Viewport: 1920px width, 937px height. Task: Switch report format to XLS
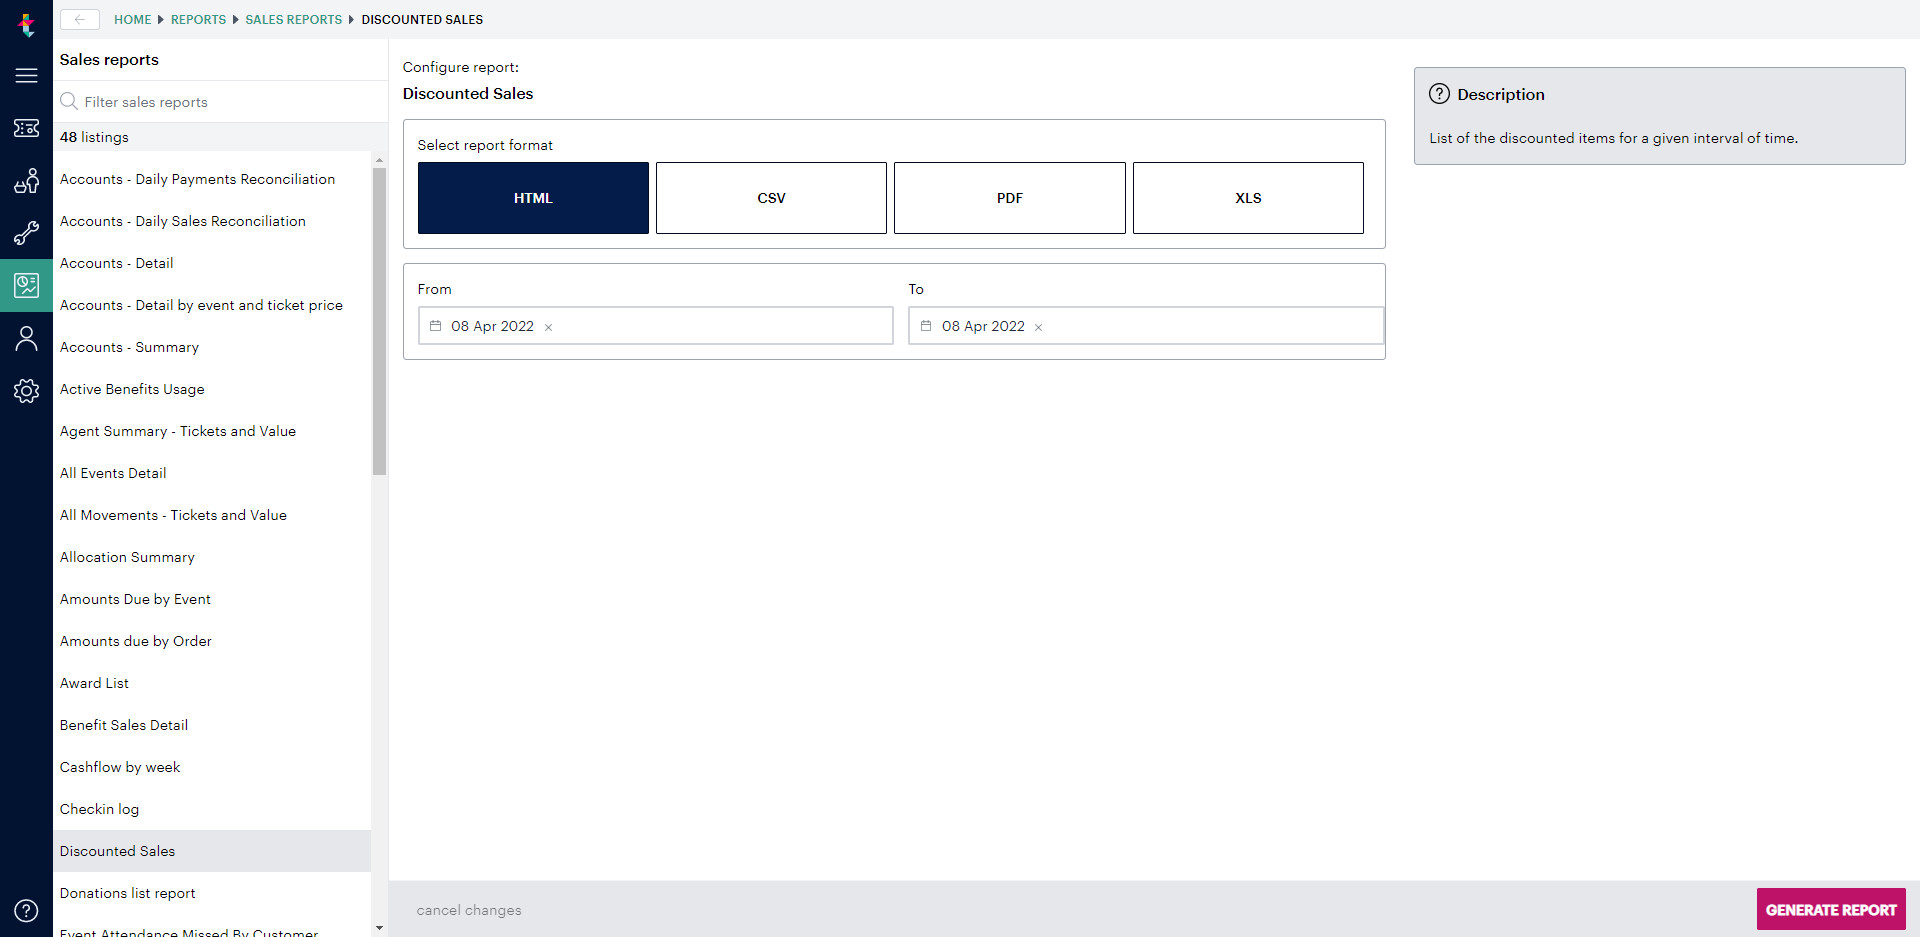pos(1248,197)
